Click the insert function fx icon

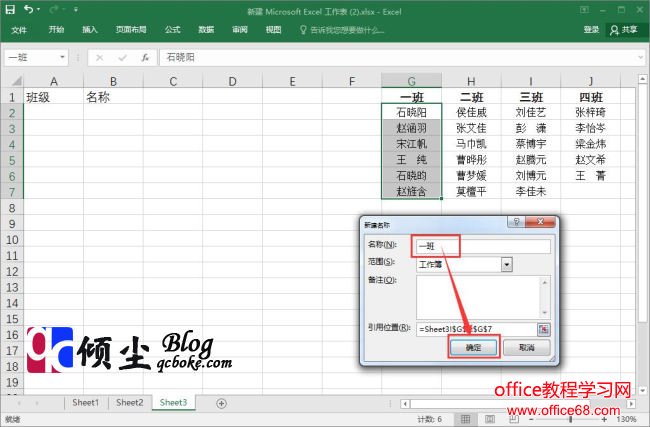tap(145, 58)
